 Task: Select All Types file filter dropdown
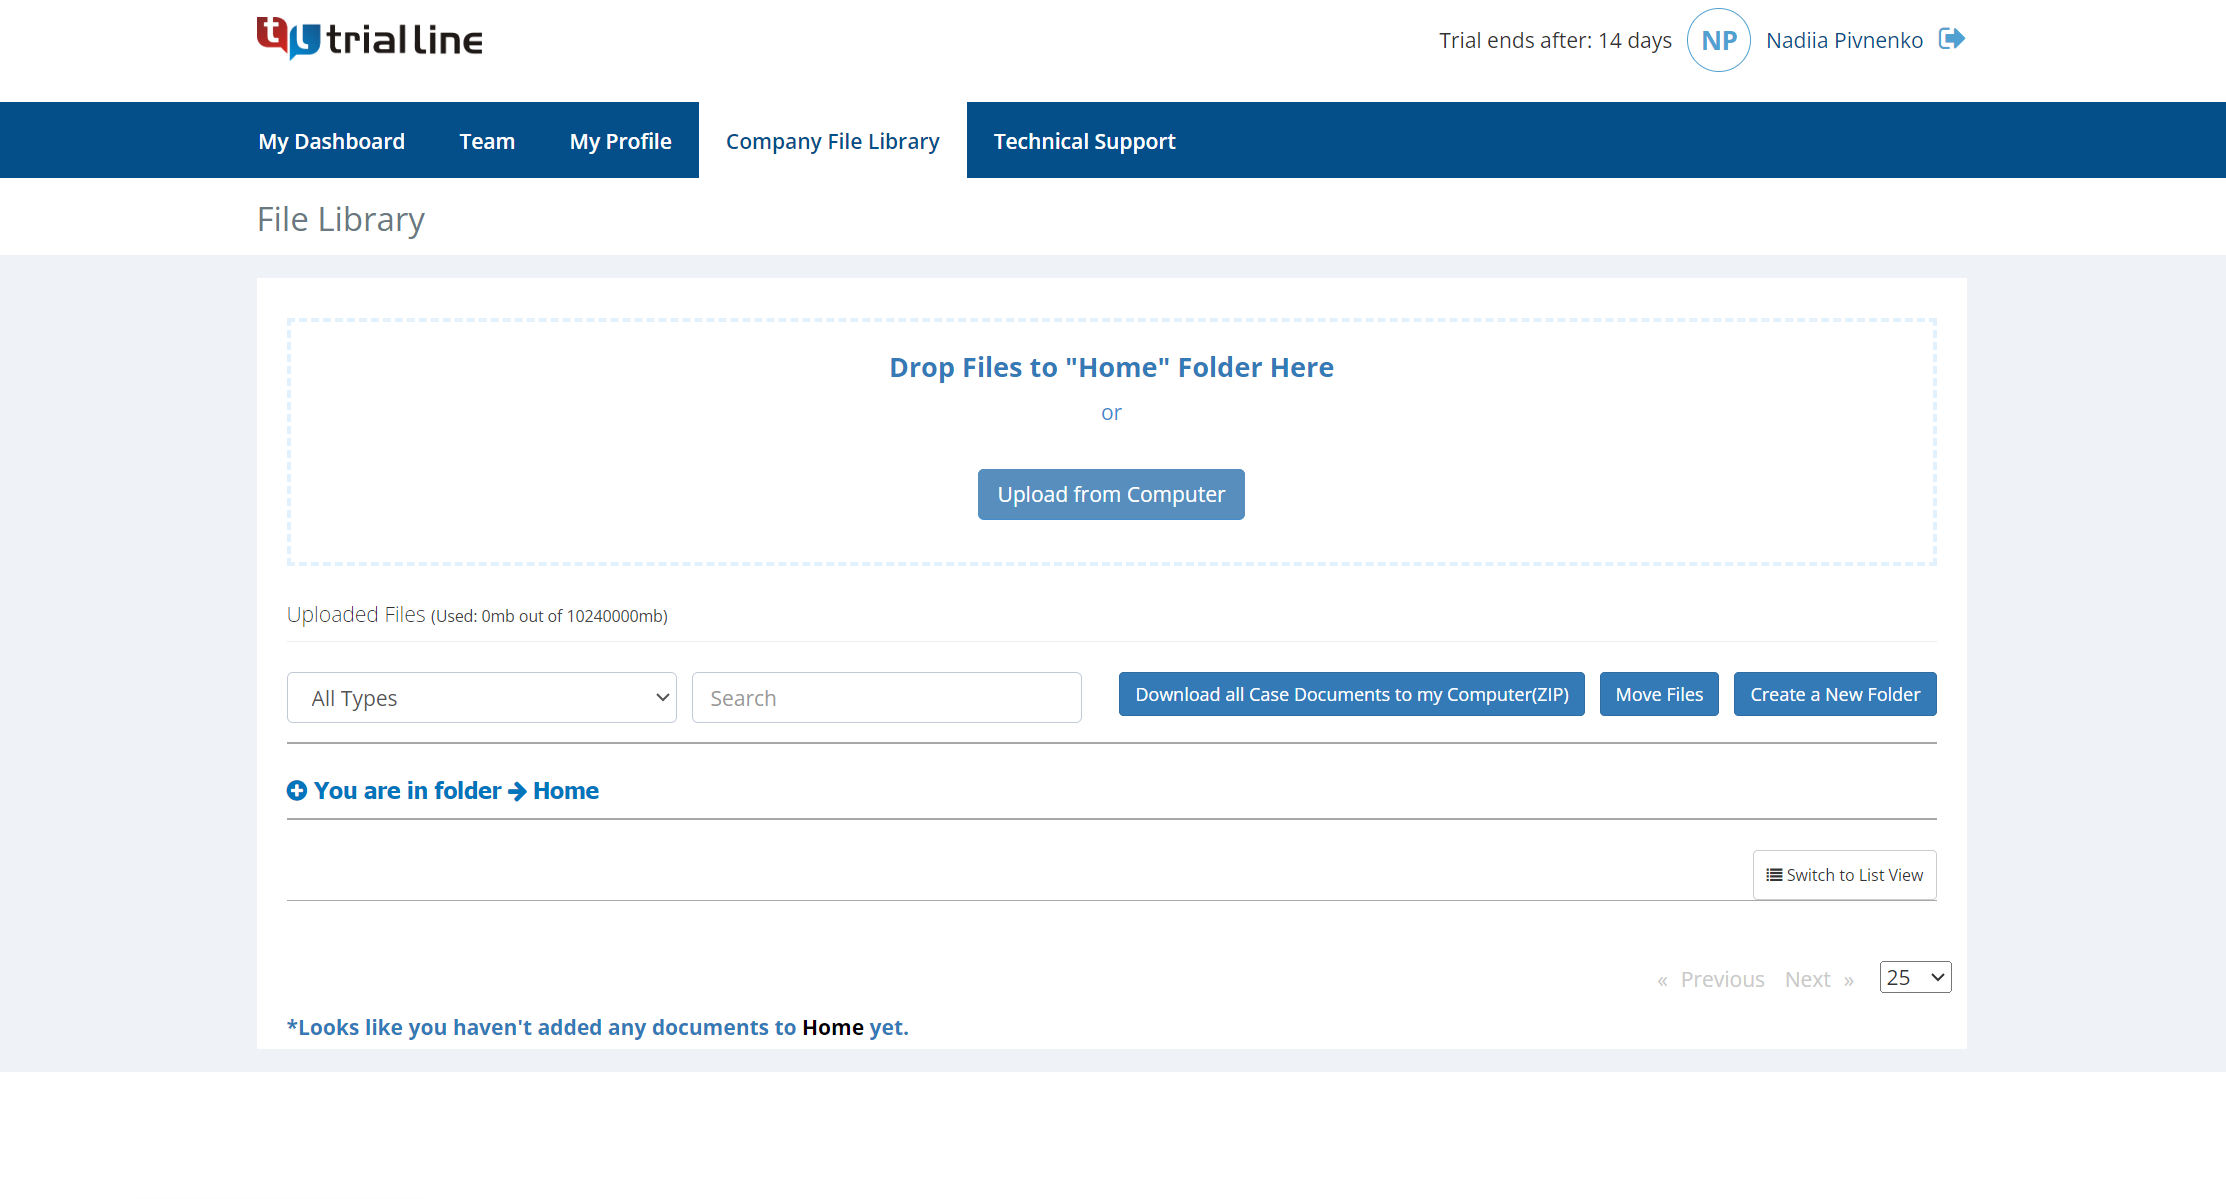click(x=481, y=695)
